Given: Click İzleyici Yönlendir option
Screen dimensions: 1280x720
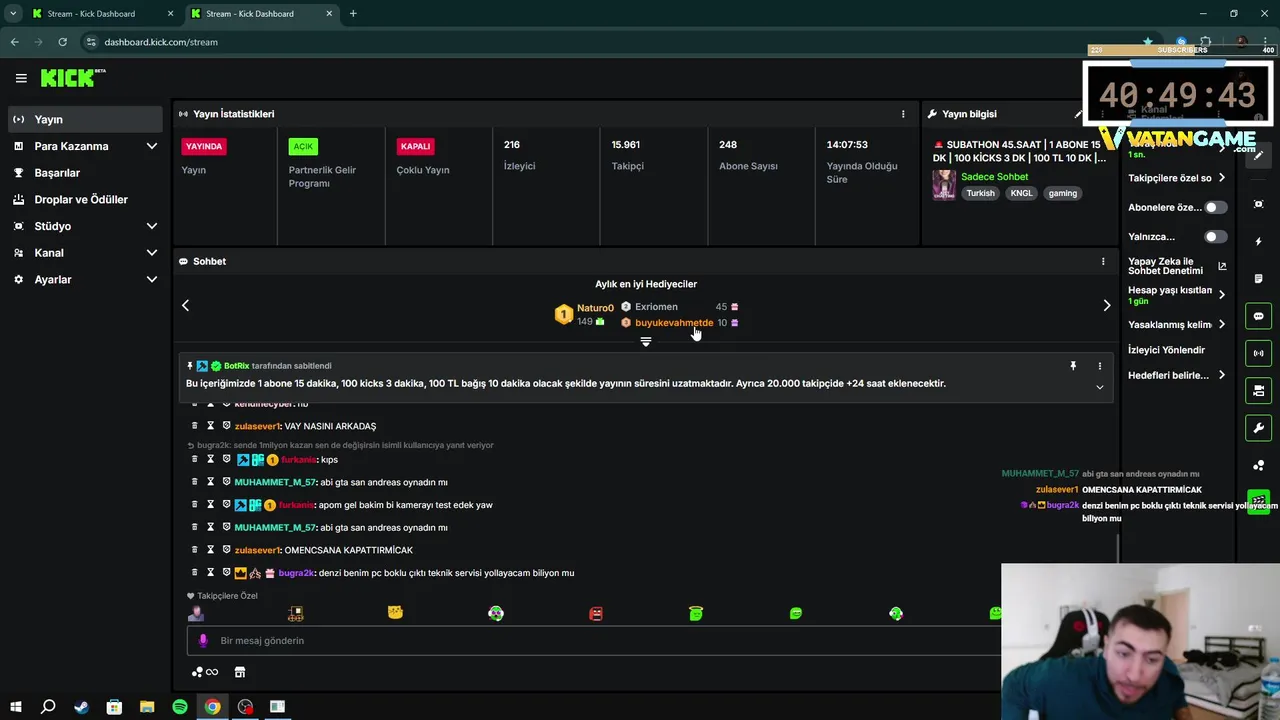Looking at the screenshot, I should [1166, 350].
